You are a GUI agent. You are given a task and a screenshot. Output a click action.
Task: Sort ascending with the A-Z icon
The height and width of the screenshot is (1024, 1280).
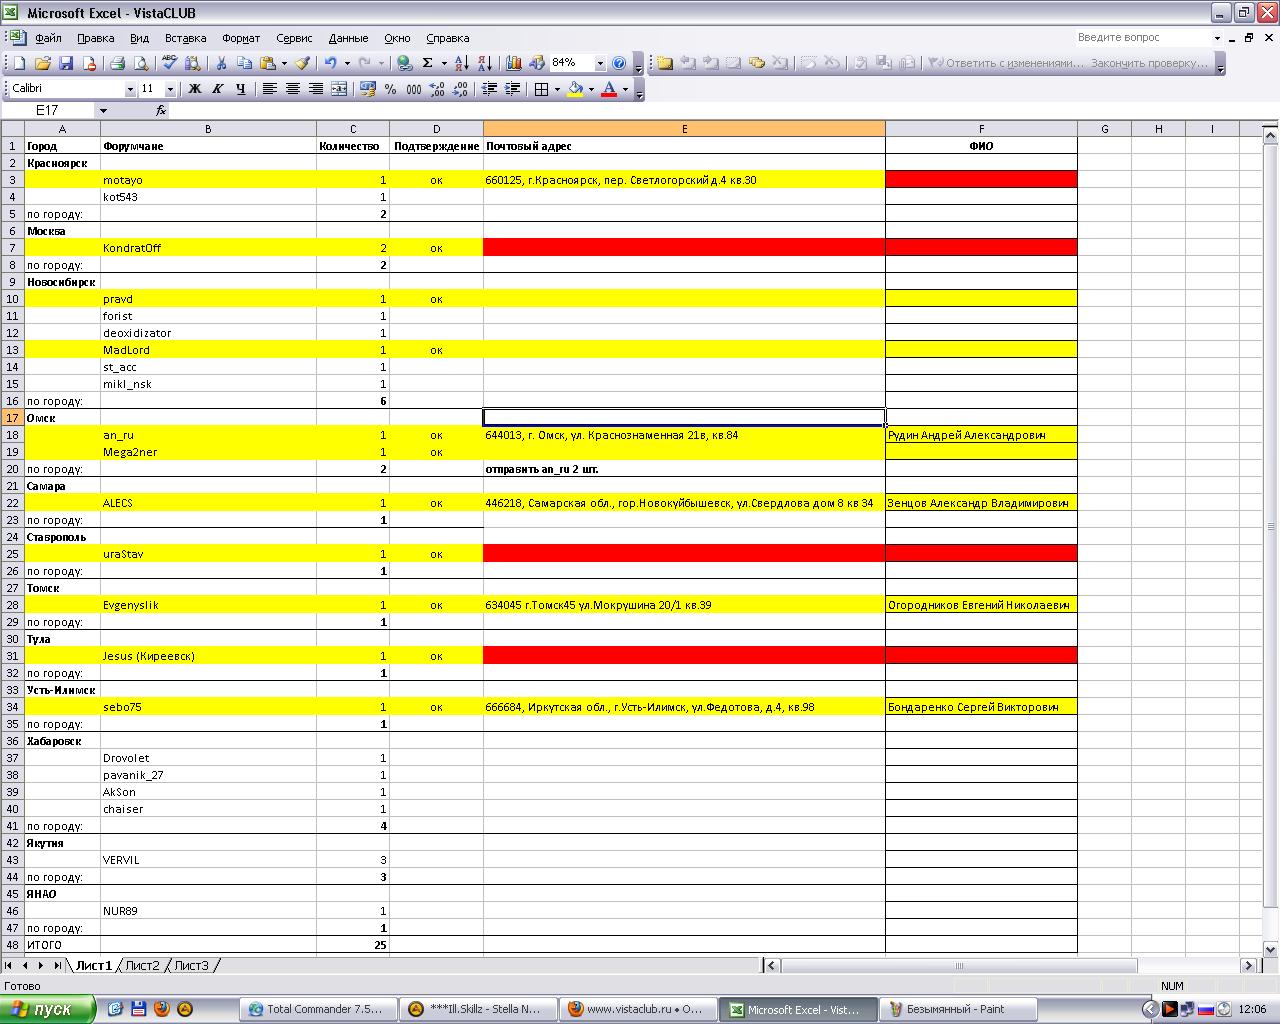point(461,63)
